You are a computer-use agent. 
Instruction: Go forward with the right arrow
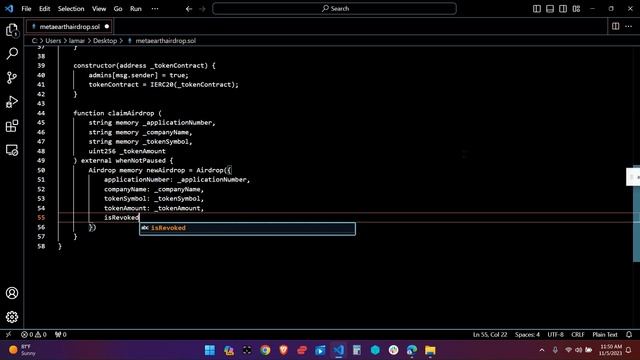pyautogui.click(x=202, y=9)
